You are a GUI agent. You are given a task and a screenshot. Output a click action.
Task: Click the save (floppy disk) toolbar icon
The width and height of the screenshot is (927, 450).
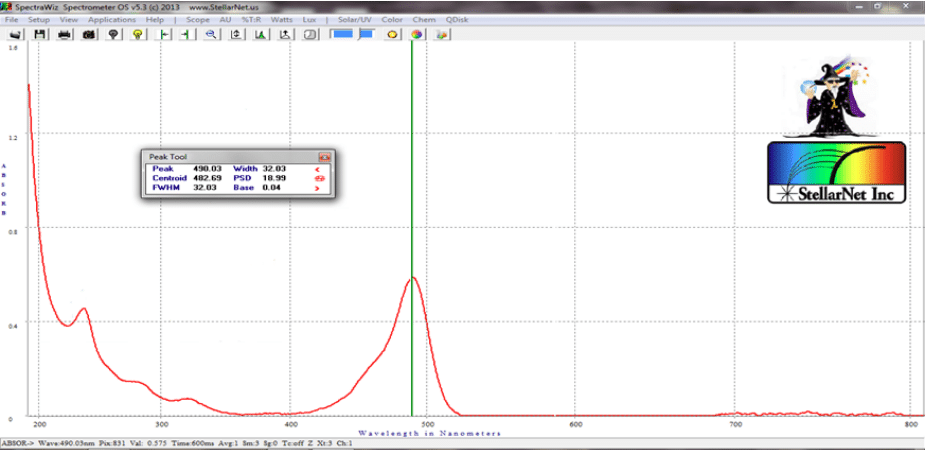tap(40, 34)
